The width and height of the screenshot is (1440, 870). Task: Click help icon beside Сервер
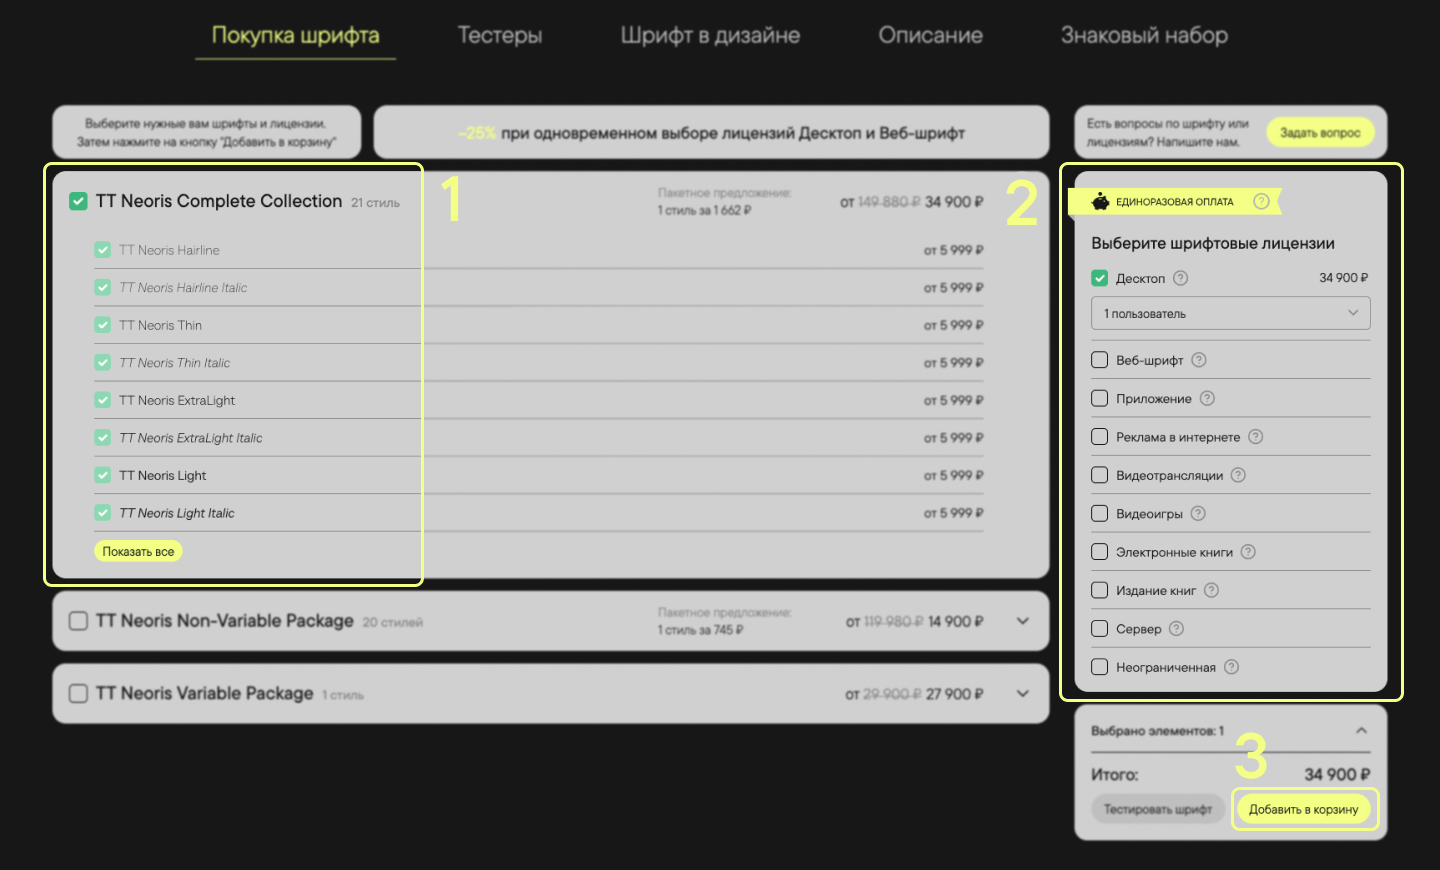coord(1176,628)
